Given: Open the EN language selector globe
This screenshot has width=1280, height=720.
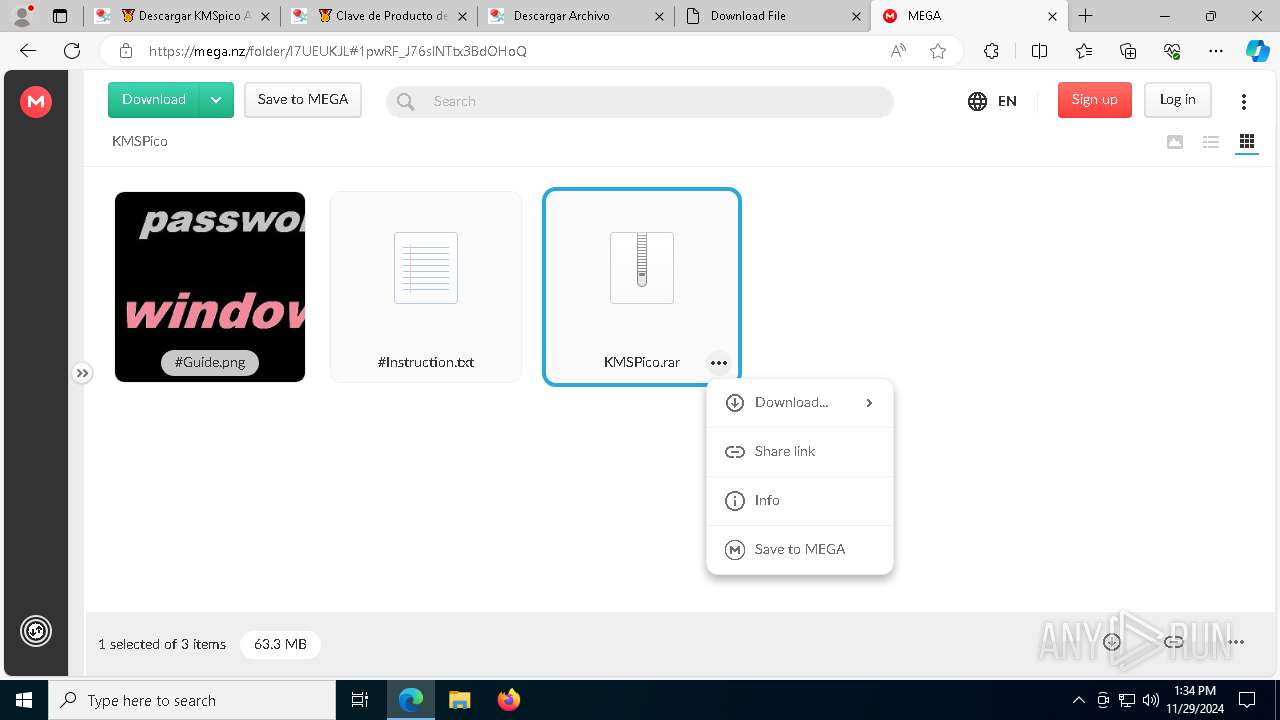Looking at the screenshot, I should 992,101.
